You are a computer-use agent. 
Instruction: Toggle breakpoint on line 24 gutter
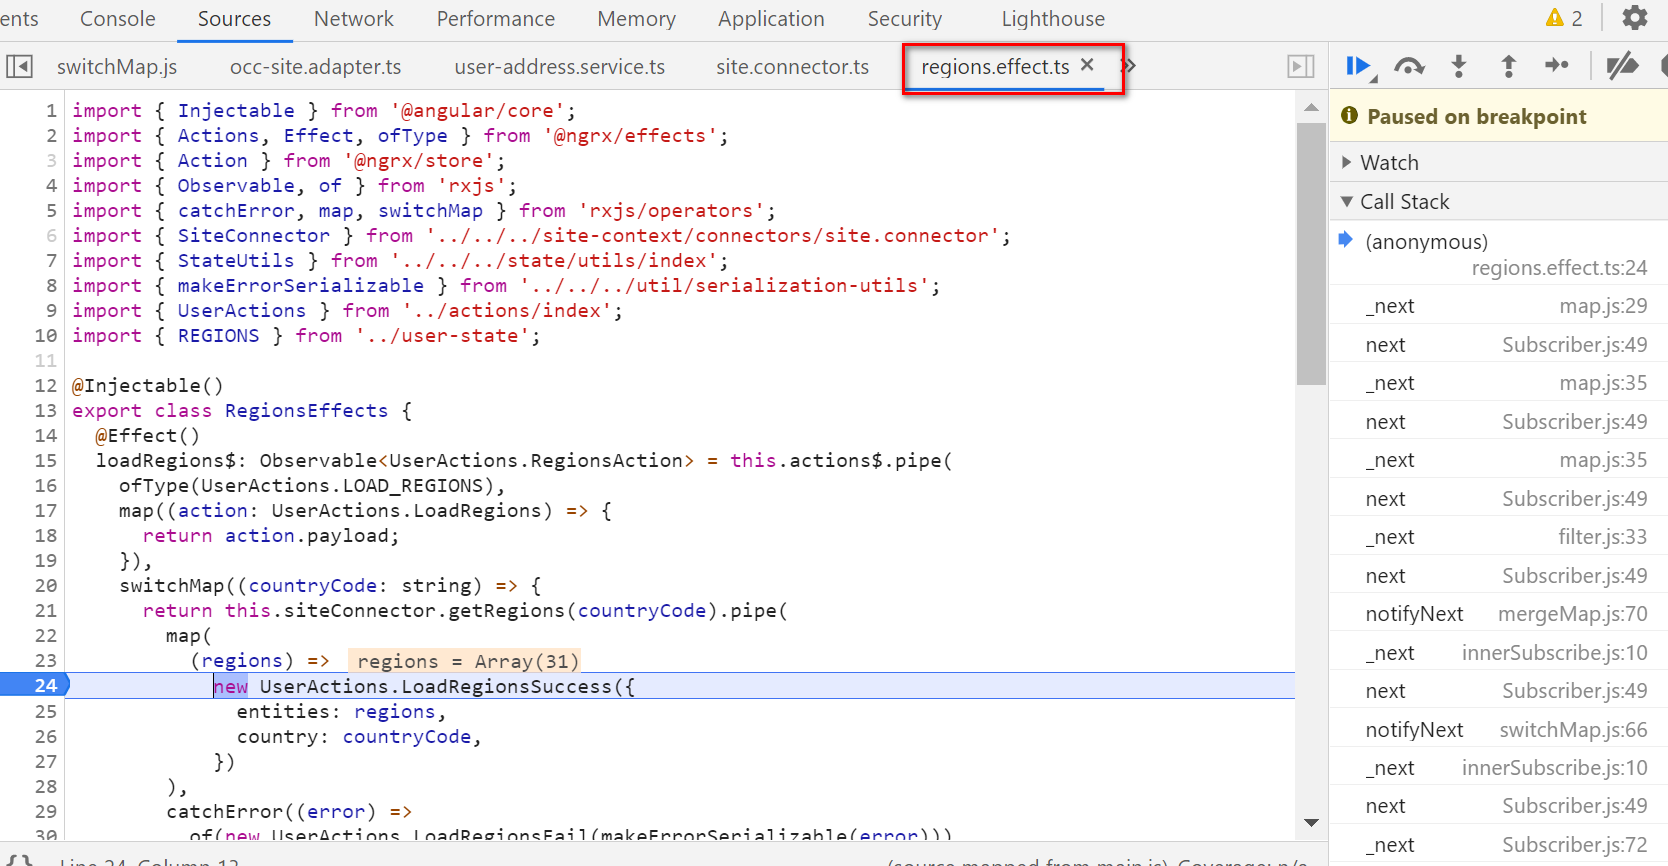[x=34, y=685]
